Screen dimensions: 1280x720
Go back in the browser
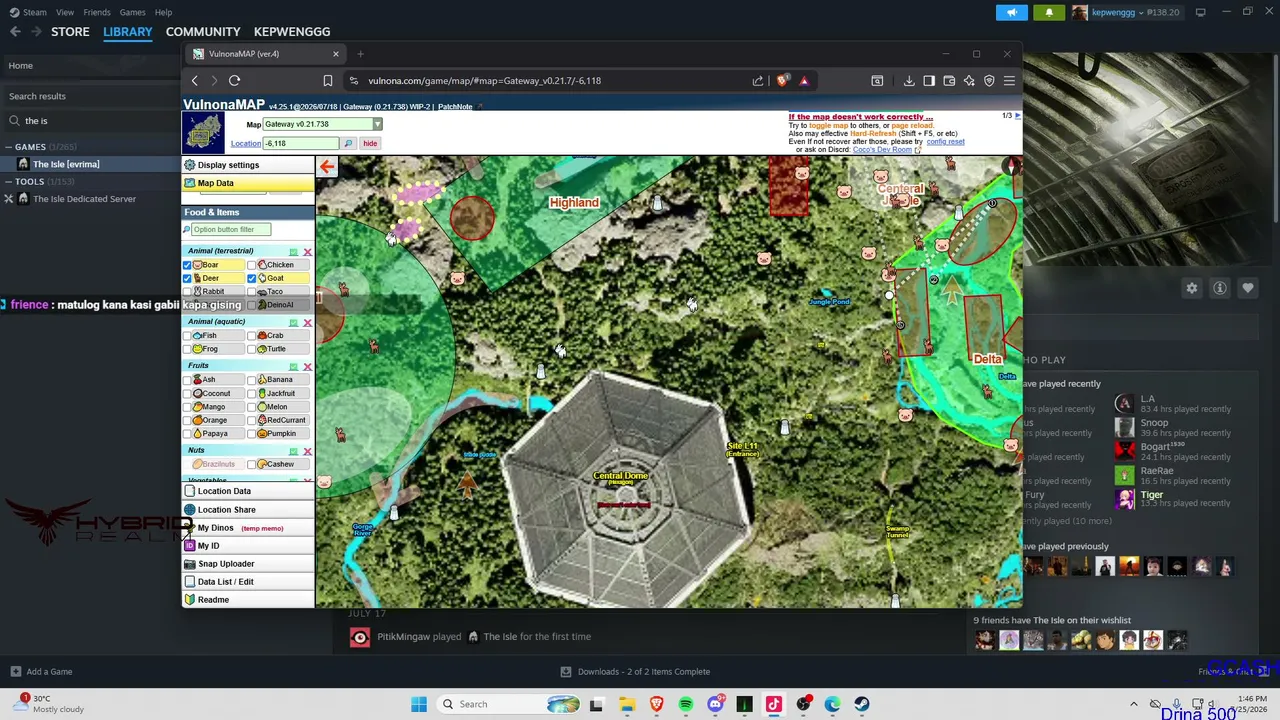click(195, 81)
